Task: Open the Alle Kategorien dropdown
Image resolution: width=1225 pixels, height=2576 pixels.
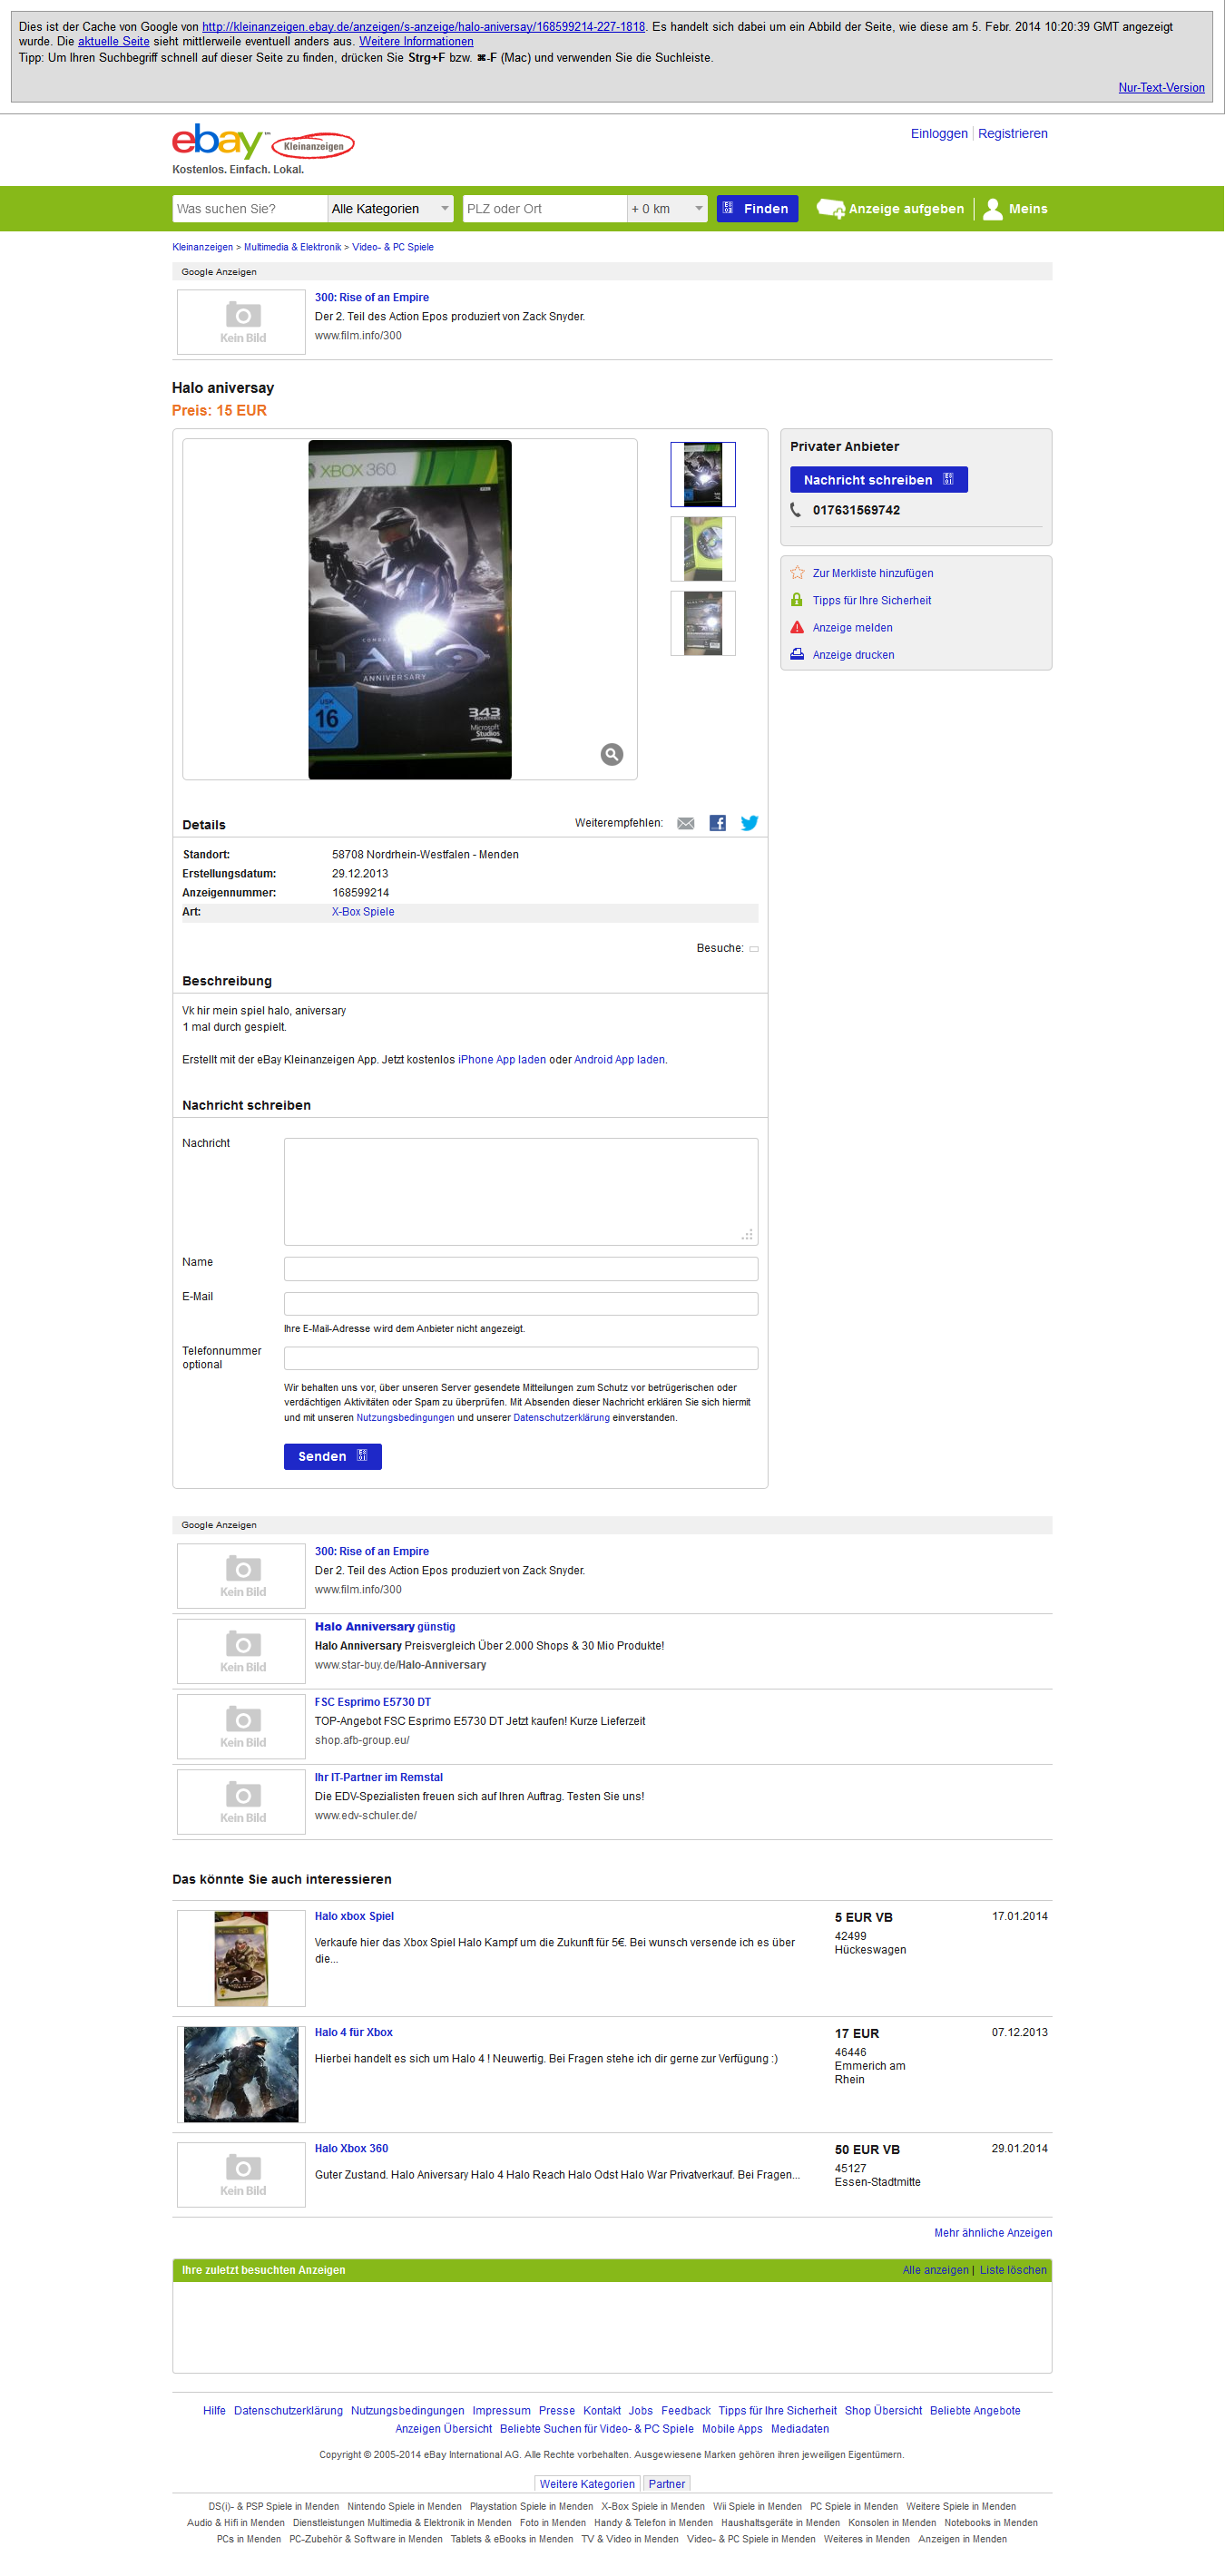Action: click(x=390, y=209)
